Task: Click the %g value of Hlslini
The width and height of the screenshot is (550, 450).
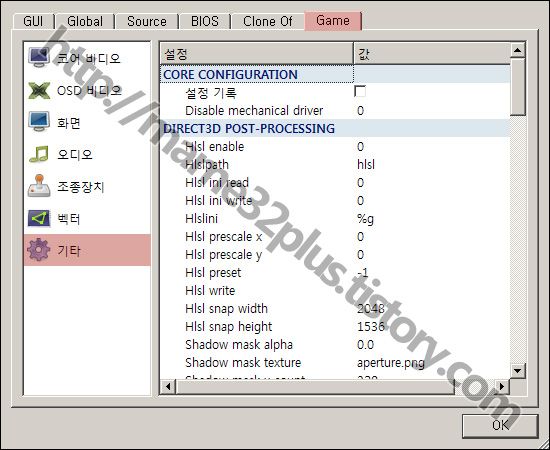Action: point(365,219)
